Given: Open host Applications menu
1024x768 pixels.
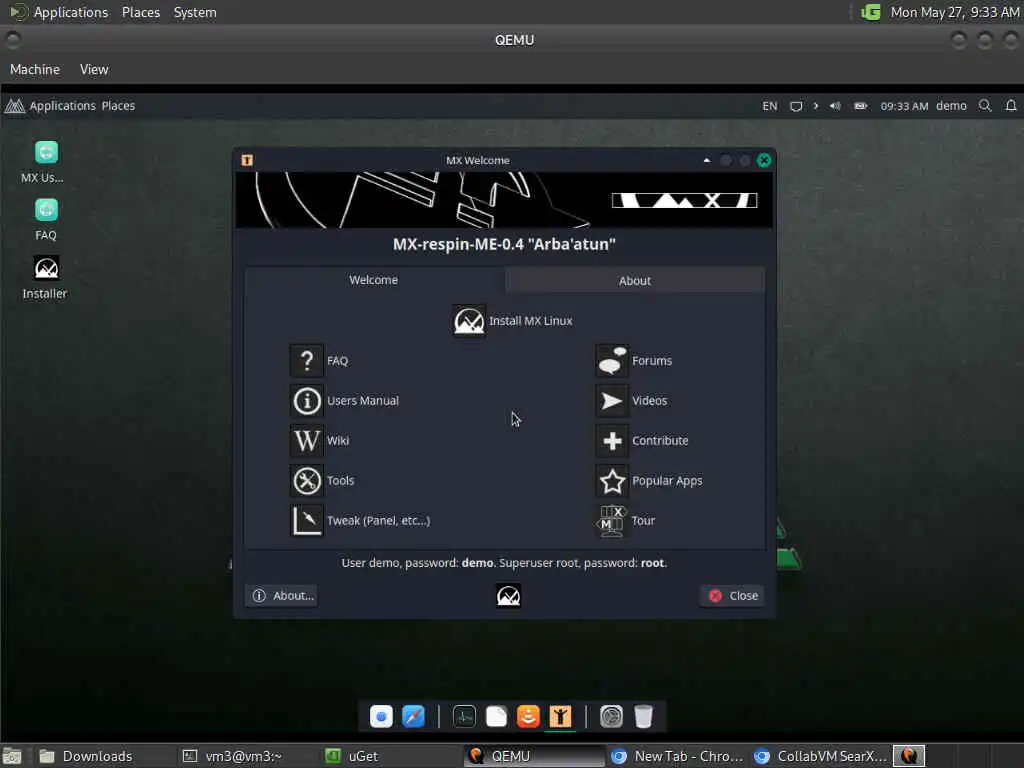Looking at the screenshot, I should tap(71, 12).
